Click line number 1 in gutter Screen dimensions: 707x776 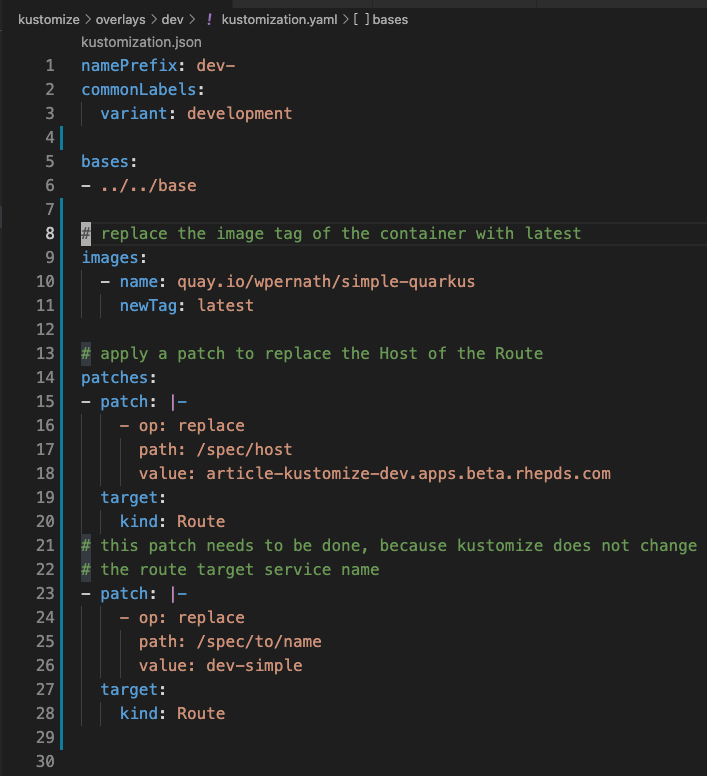point(50,65)
